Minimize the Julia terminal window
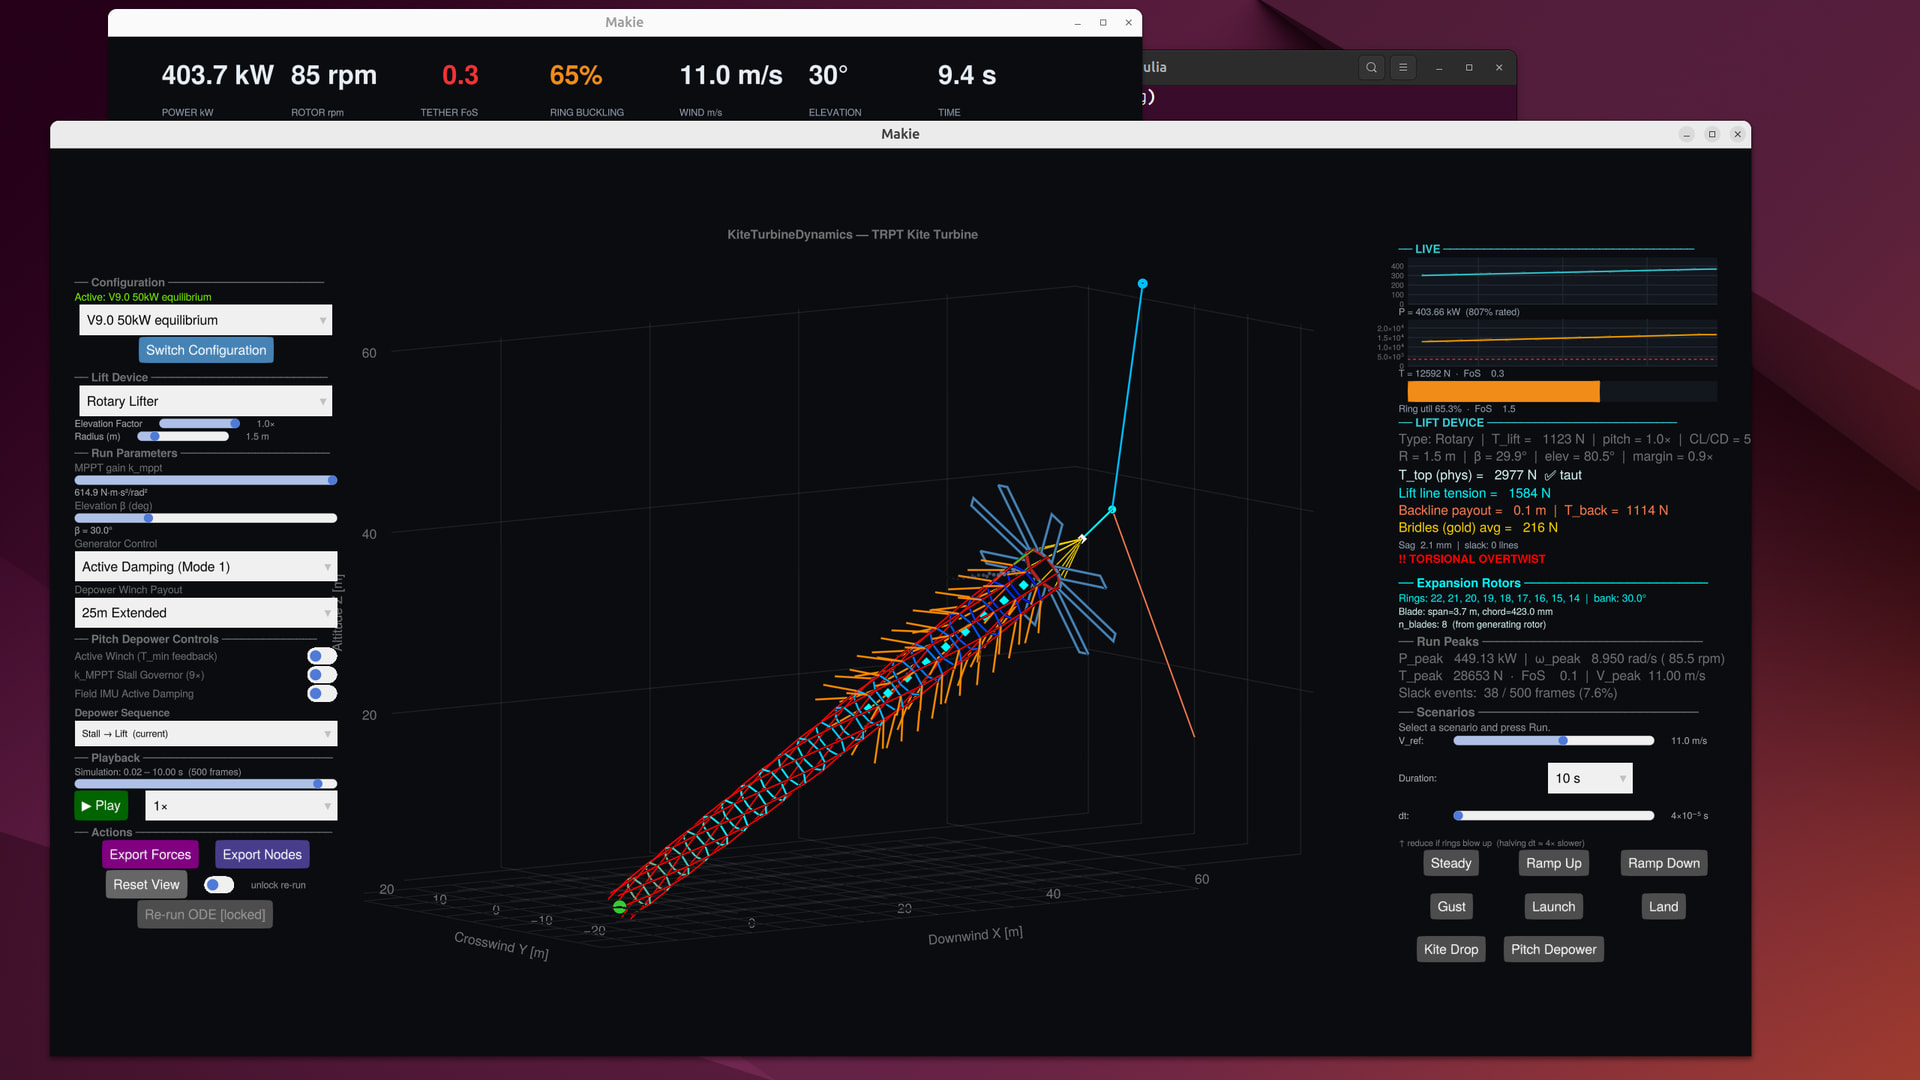Screen dimensions: 1920x1080 [x=1439, y=68]
